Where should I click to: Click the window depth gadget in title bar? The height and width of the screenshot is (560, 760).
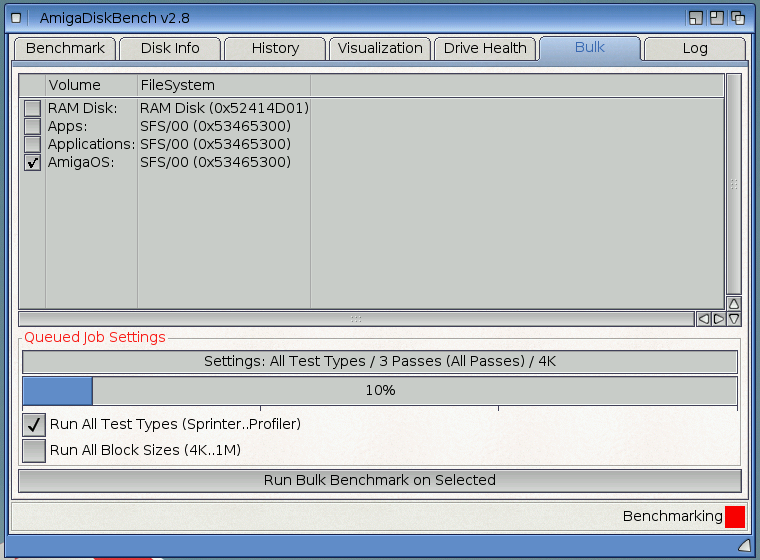(738, 18)
